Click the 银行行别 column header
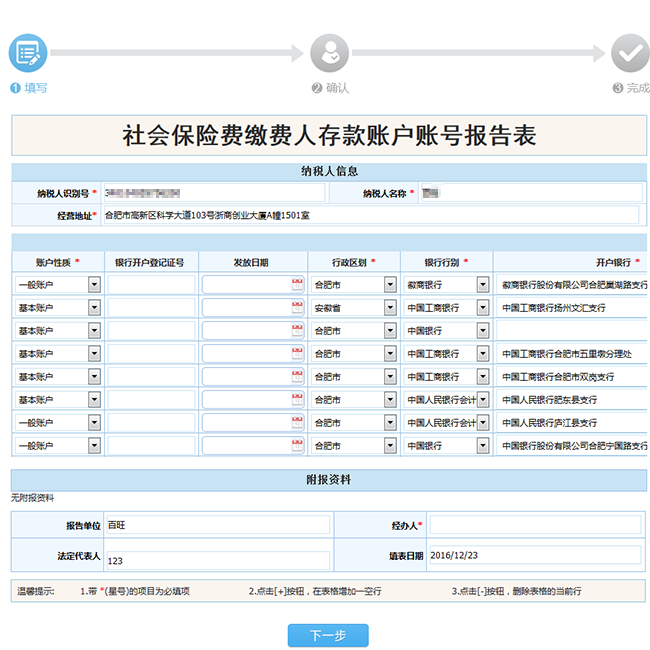The image size is (650, 650). coord(446,262)
